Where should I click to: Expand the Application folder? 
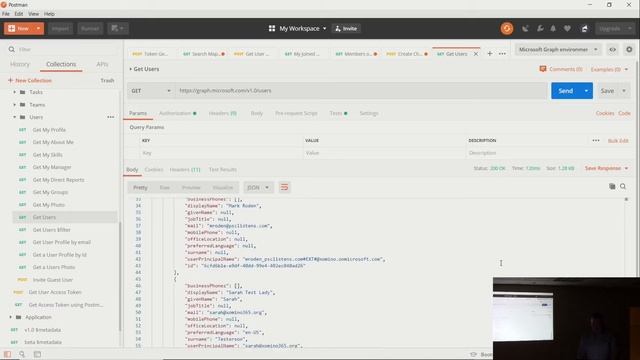pyautogui.click(x=11, y=317)
